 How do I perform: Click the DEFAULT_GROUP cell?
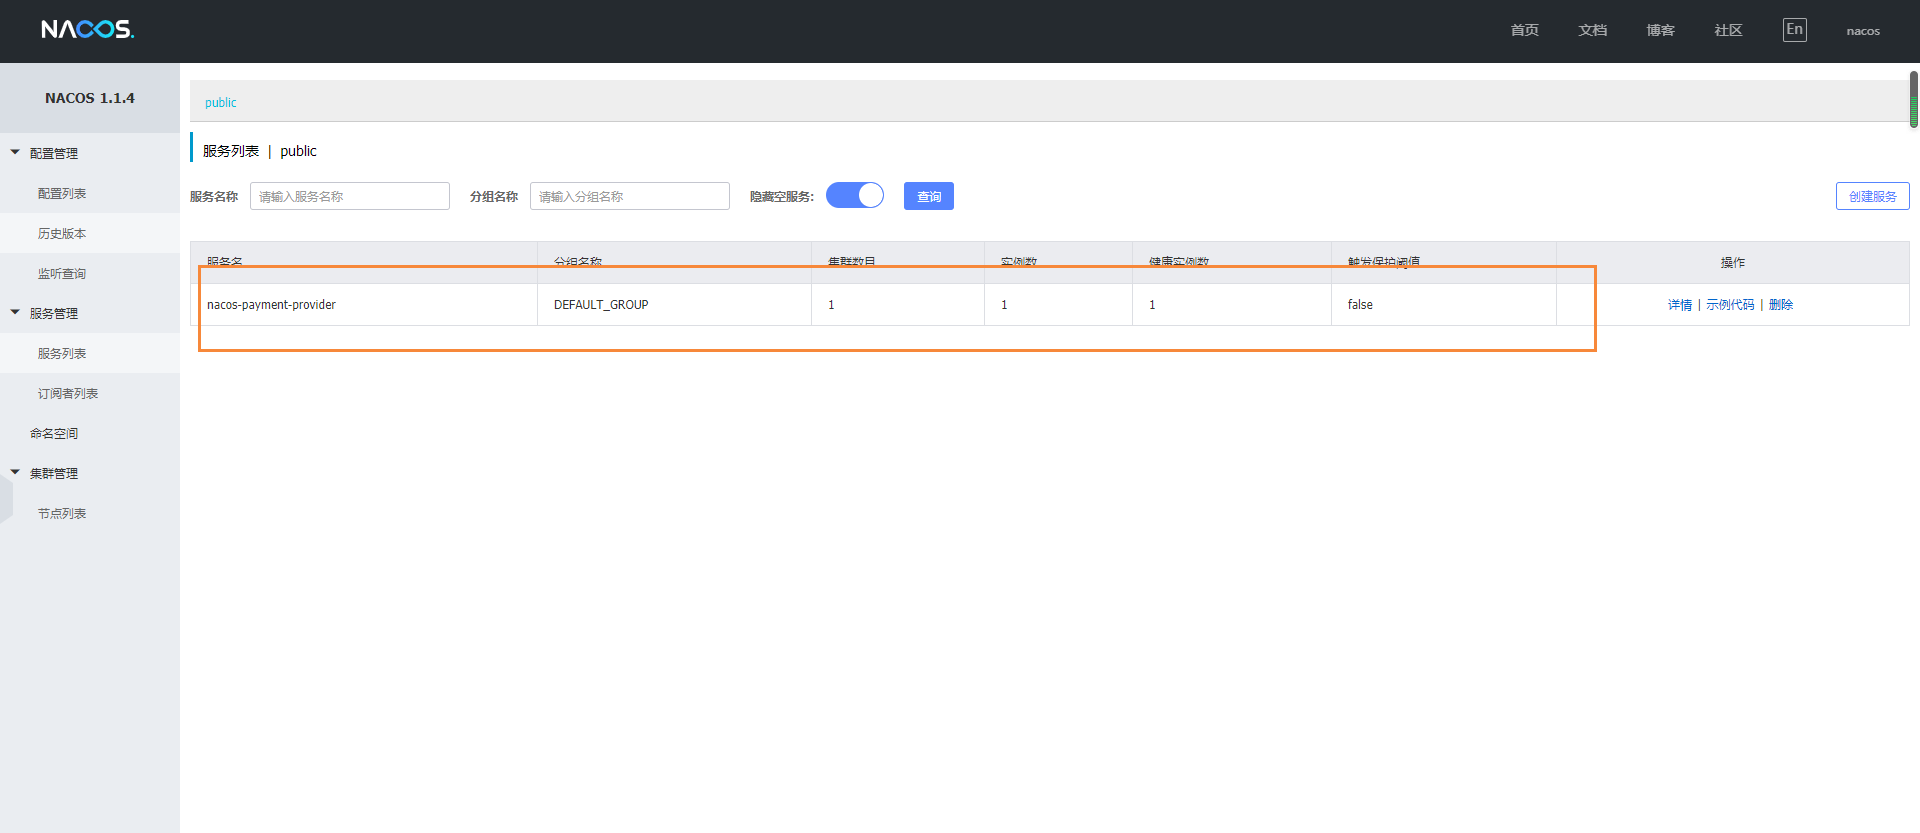pos(674,305)
